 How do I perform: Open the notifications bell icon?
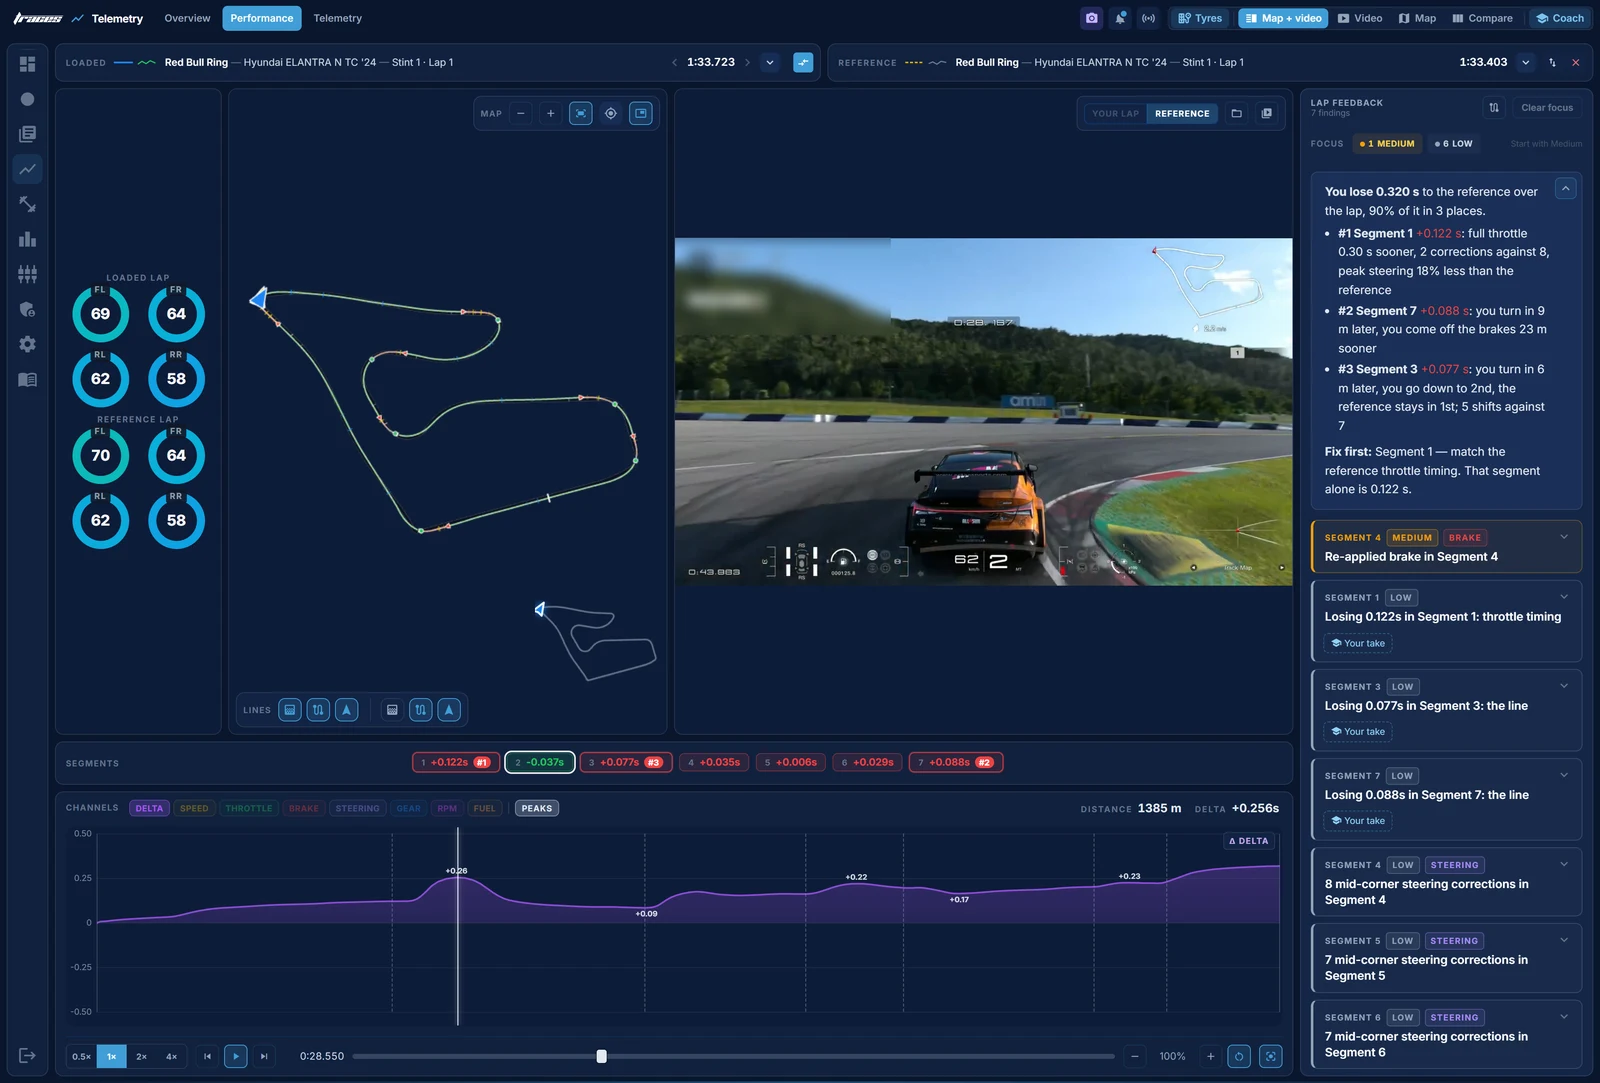tap(1120, 18)
